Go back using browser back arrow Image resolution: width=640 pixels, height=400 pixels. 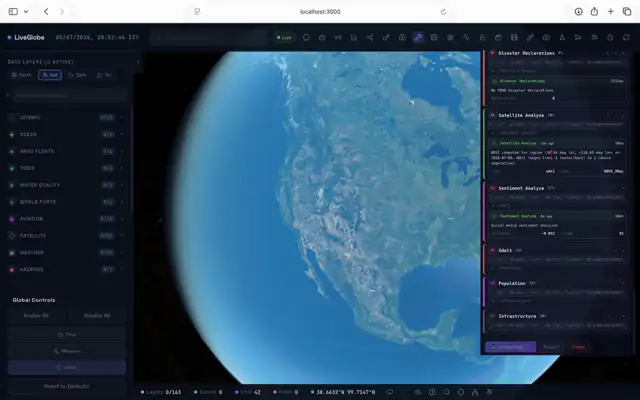(46, 11)
